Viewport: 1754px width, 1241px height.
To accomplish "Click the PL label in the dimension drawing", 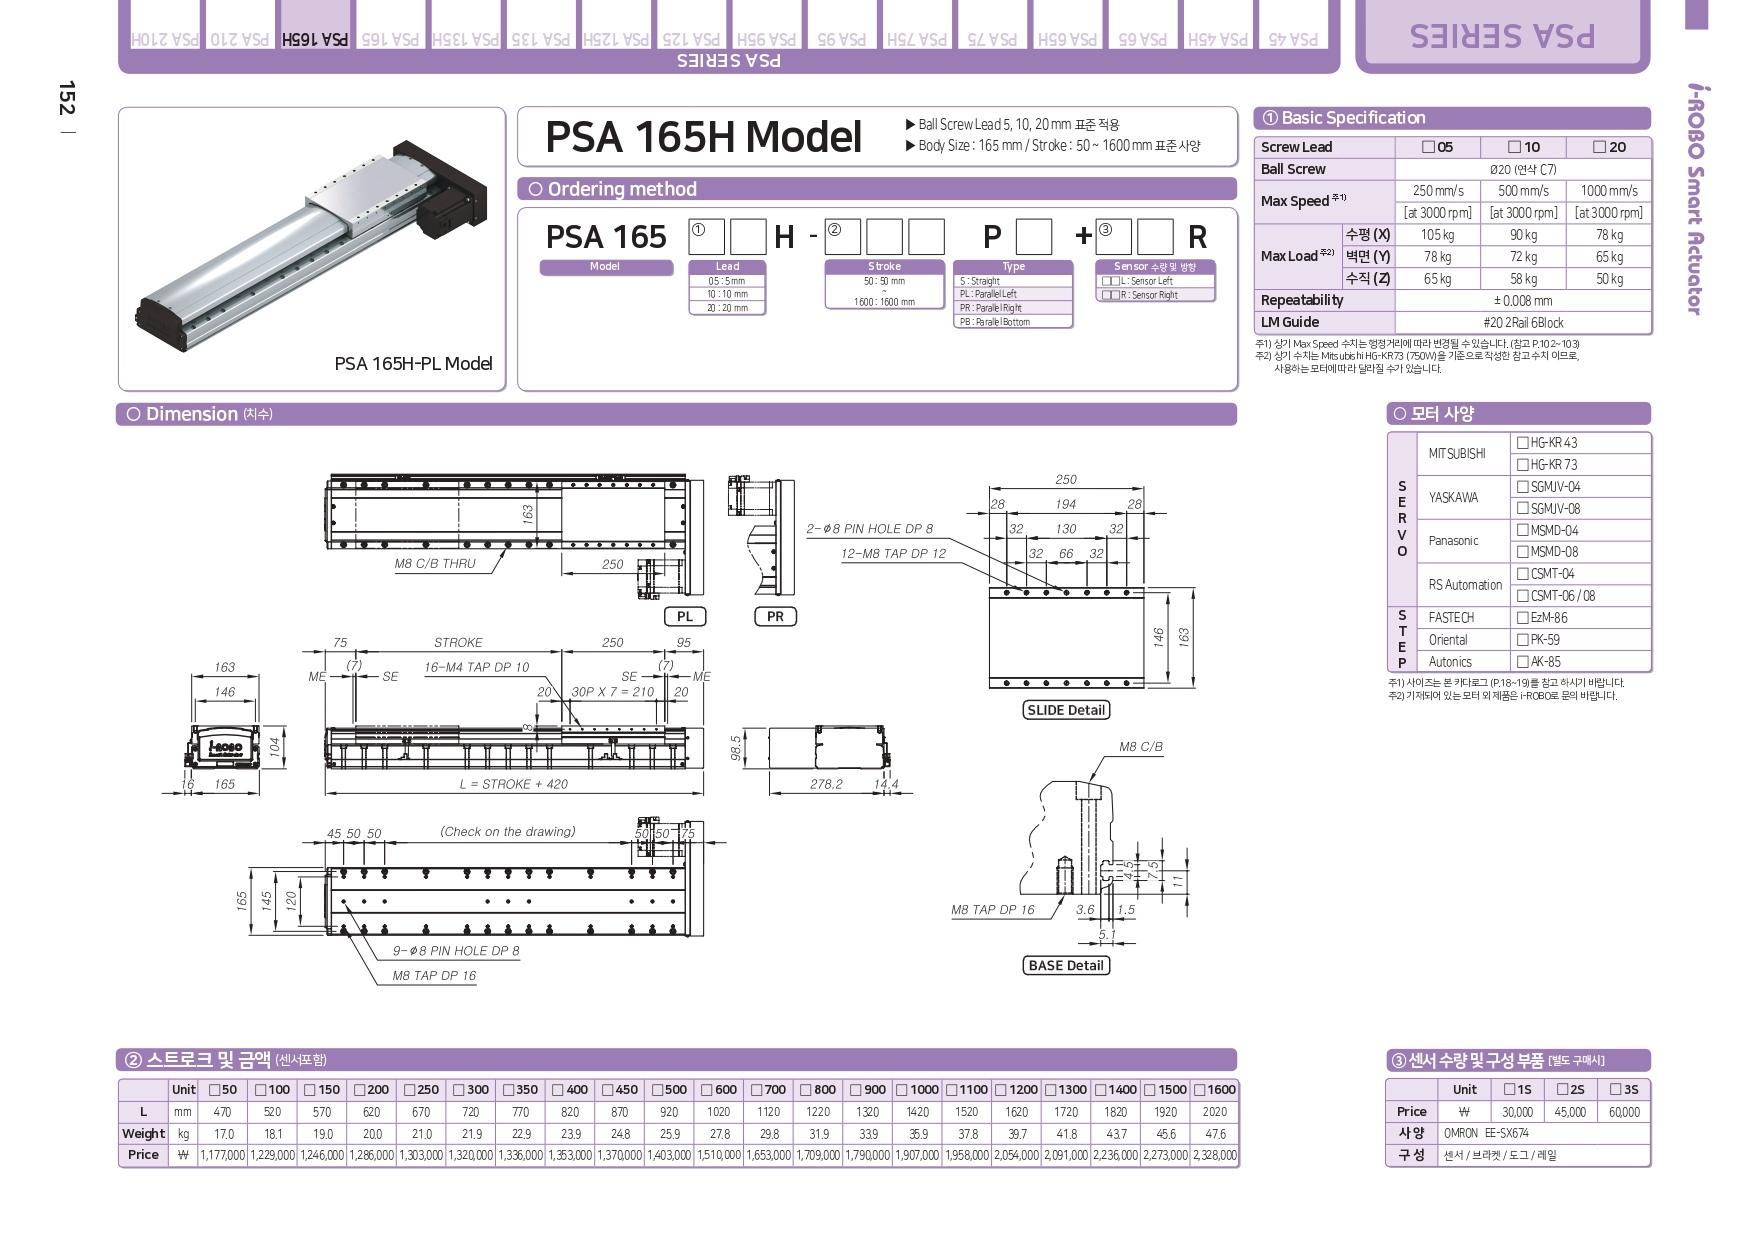I will [685, 617].
